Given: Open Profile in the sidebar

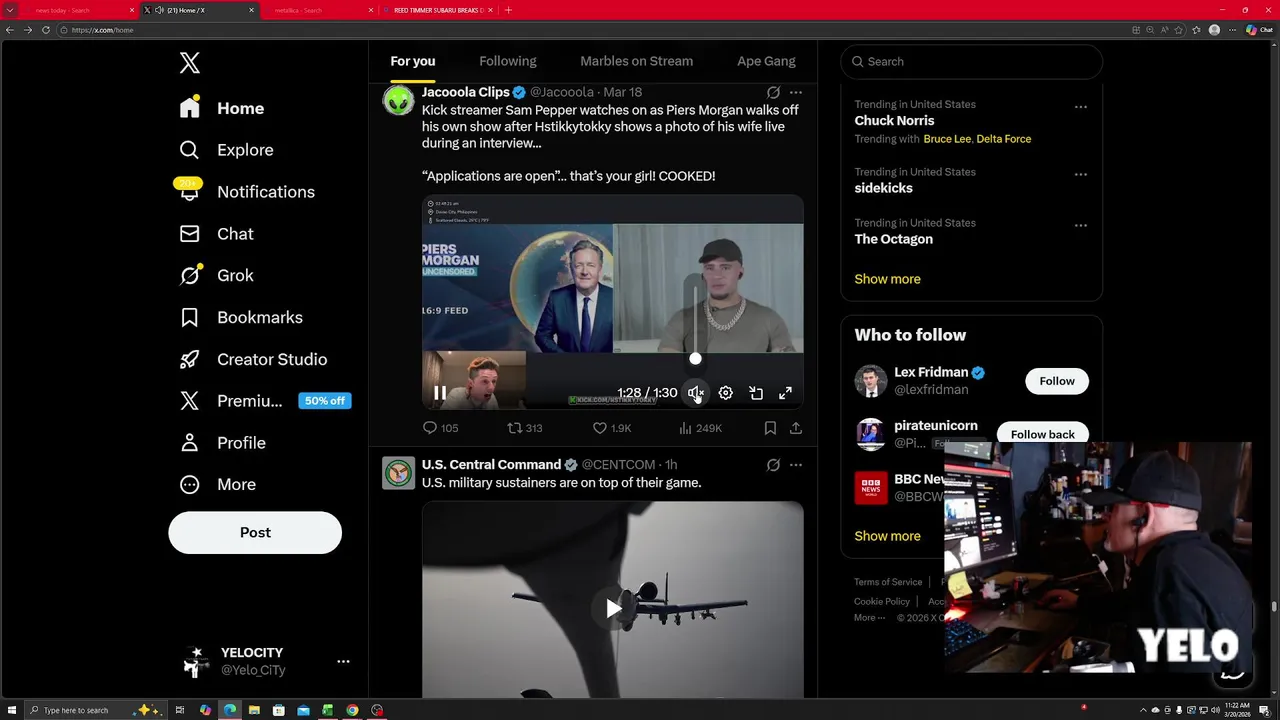Looking at the screenshot, I should 222,443.
